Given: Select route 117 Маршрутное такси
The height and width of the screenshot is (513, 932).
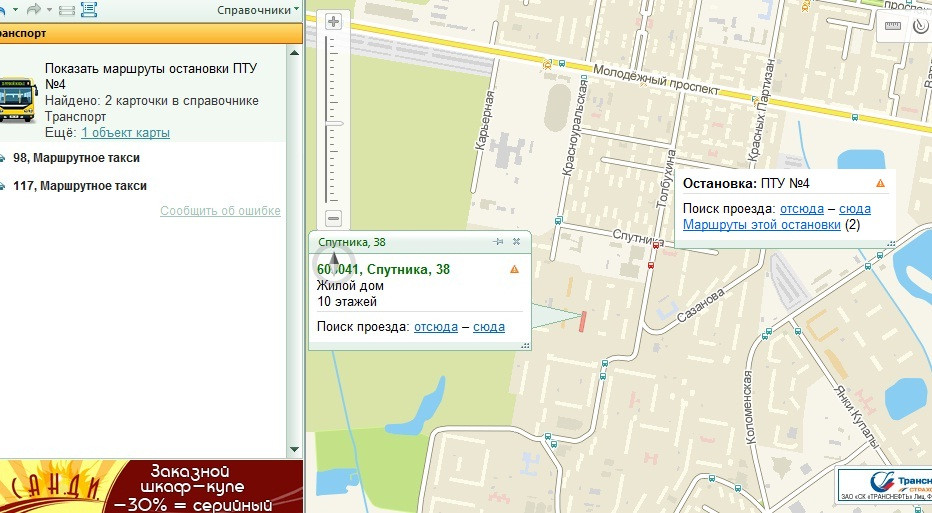Looking at the screenshot, I should pos(80,186).
